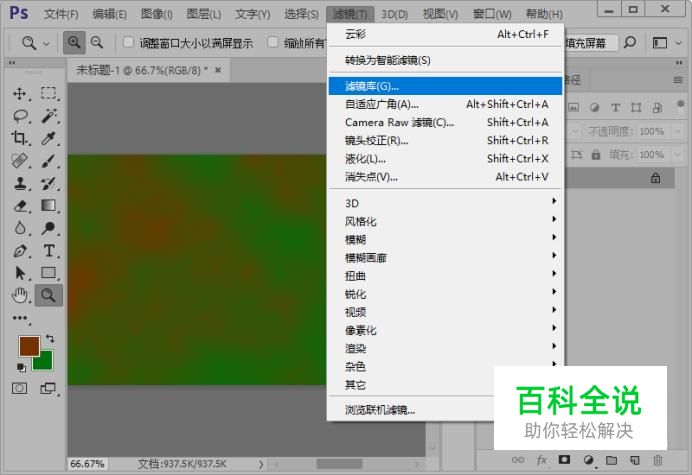The width and height of the screenshot is (692, 475).
Task: Lock all layer attributes
Action: click(596, 155)
